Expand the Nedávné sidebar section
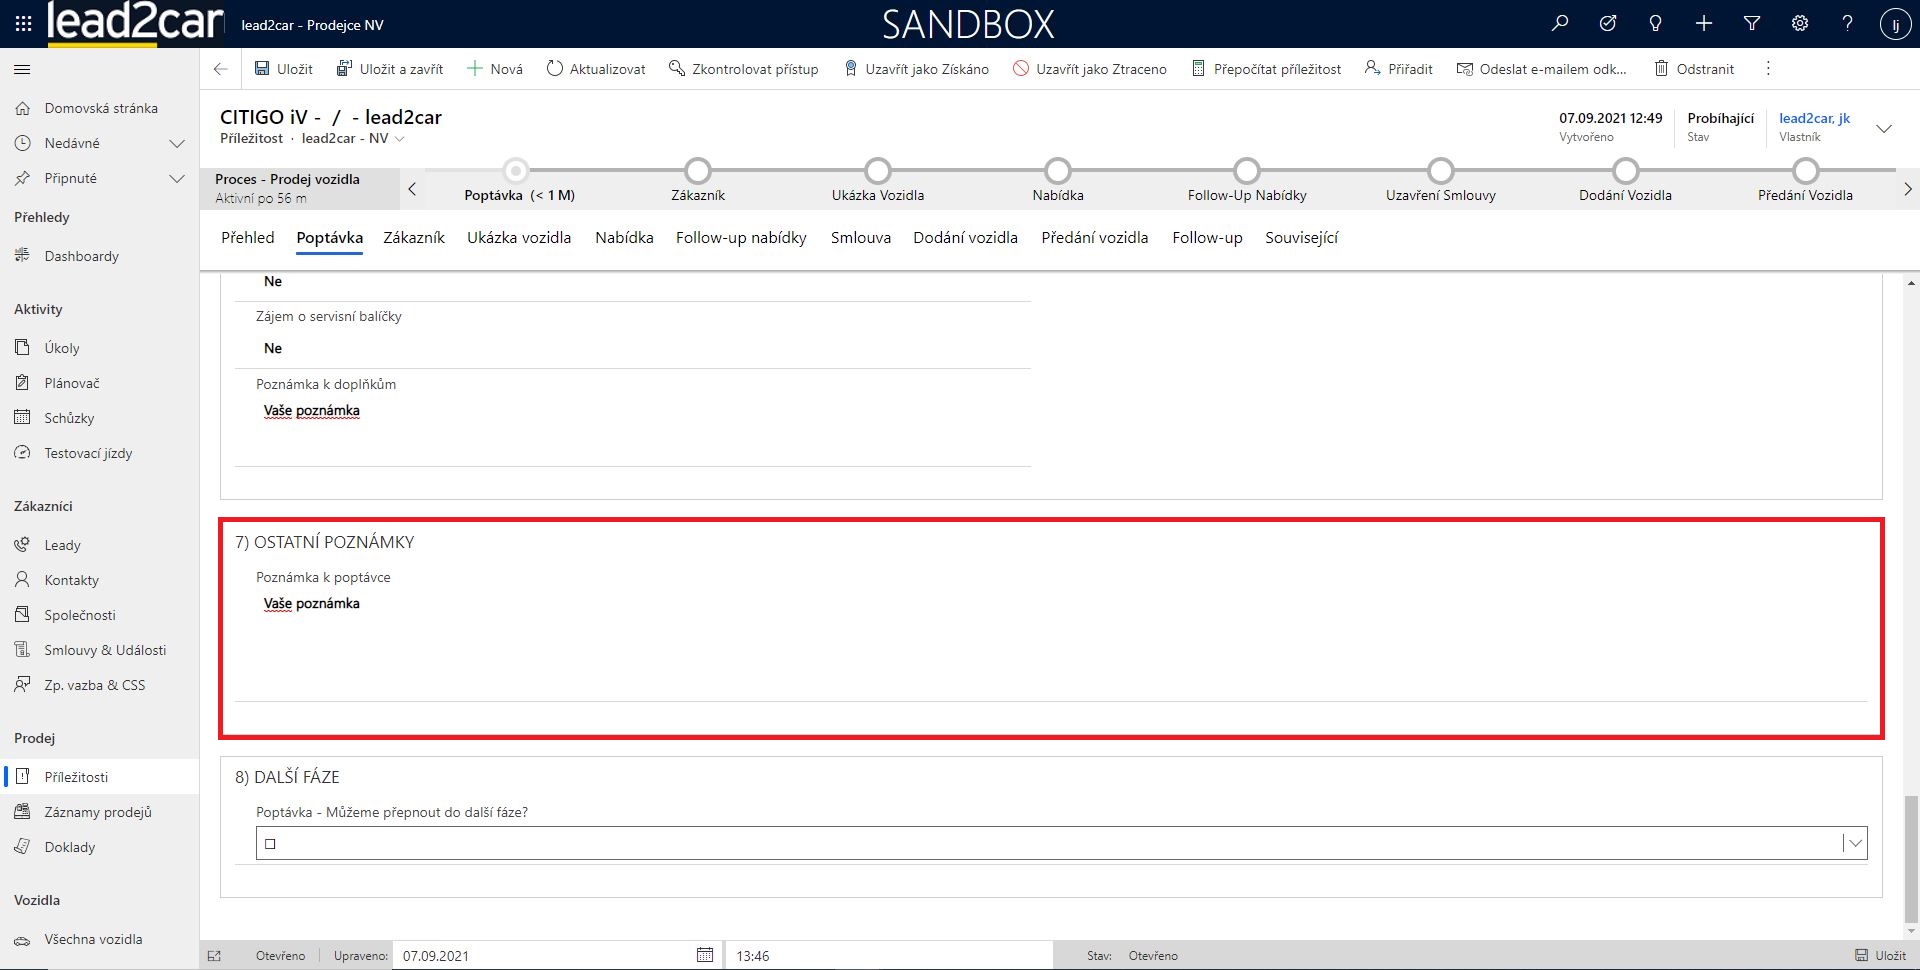Viewport: 1920px width, 970px height. (177, 143)
